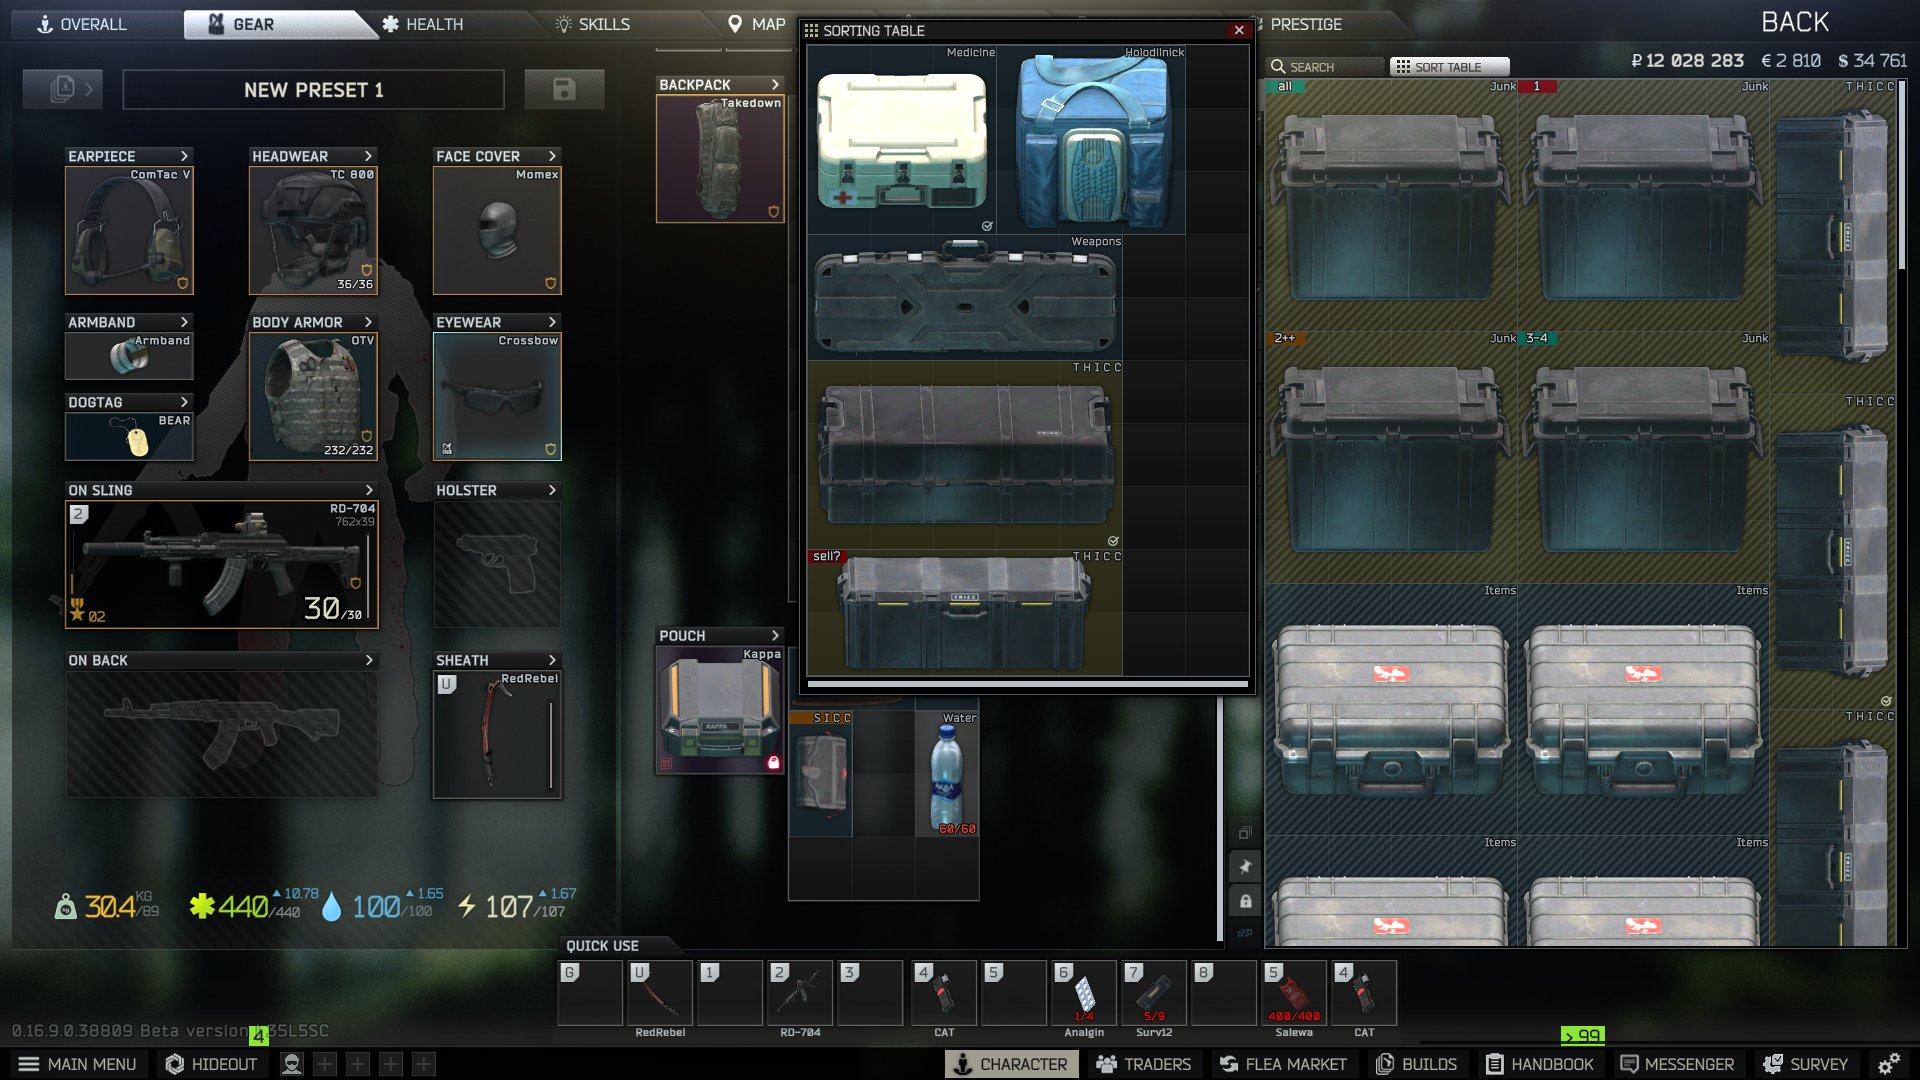Expand the BODY ARMOR slot arrow

[x=368, y=322]
